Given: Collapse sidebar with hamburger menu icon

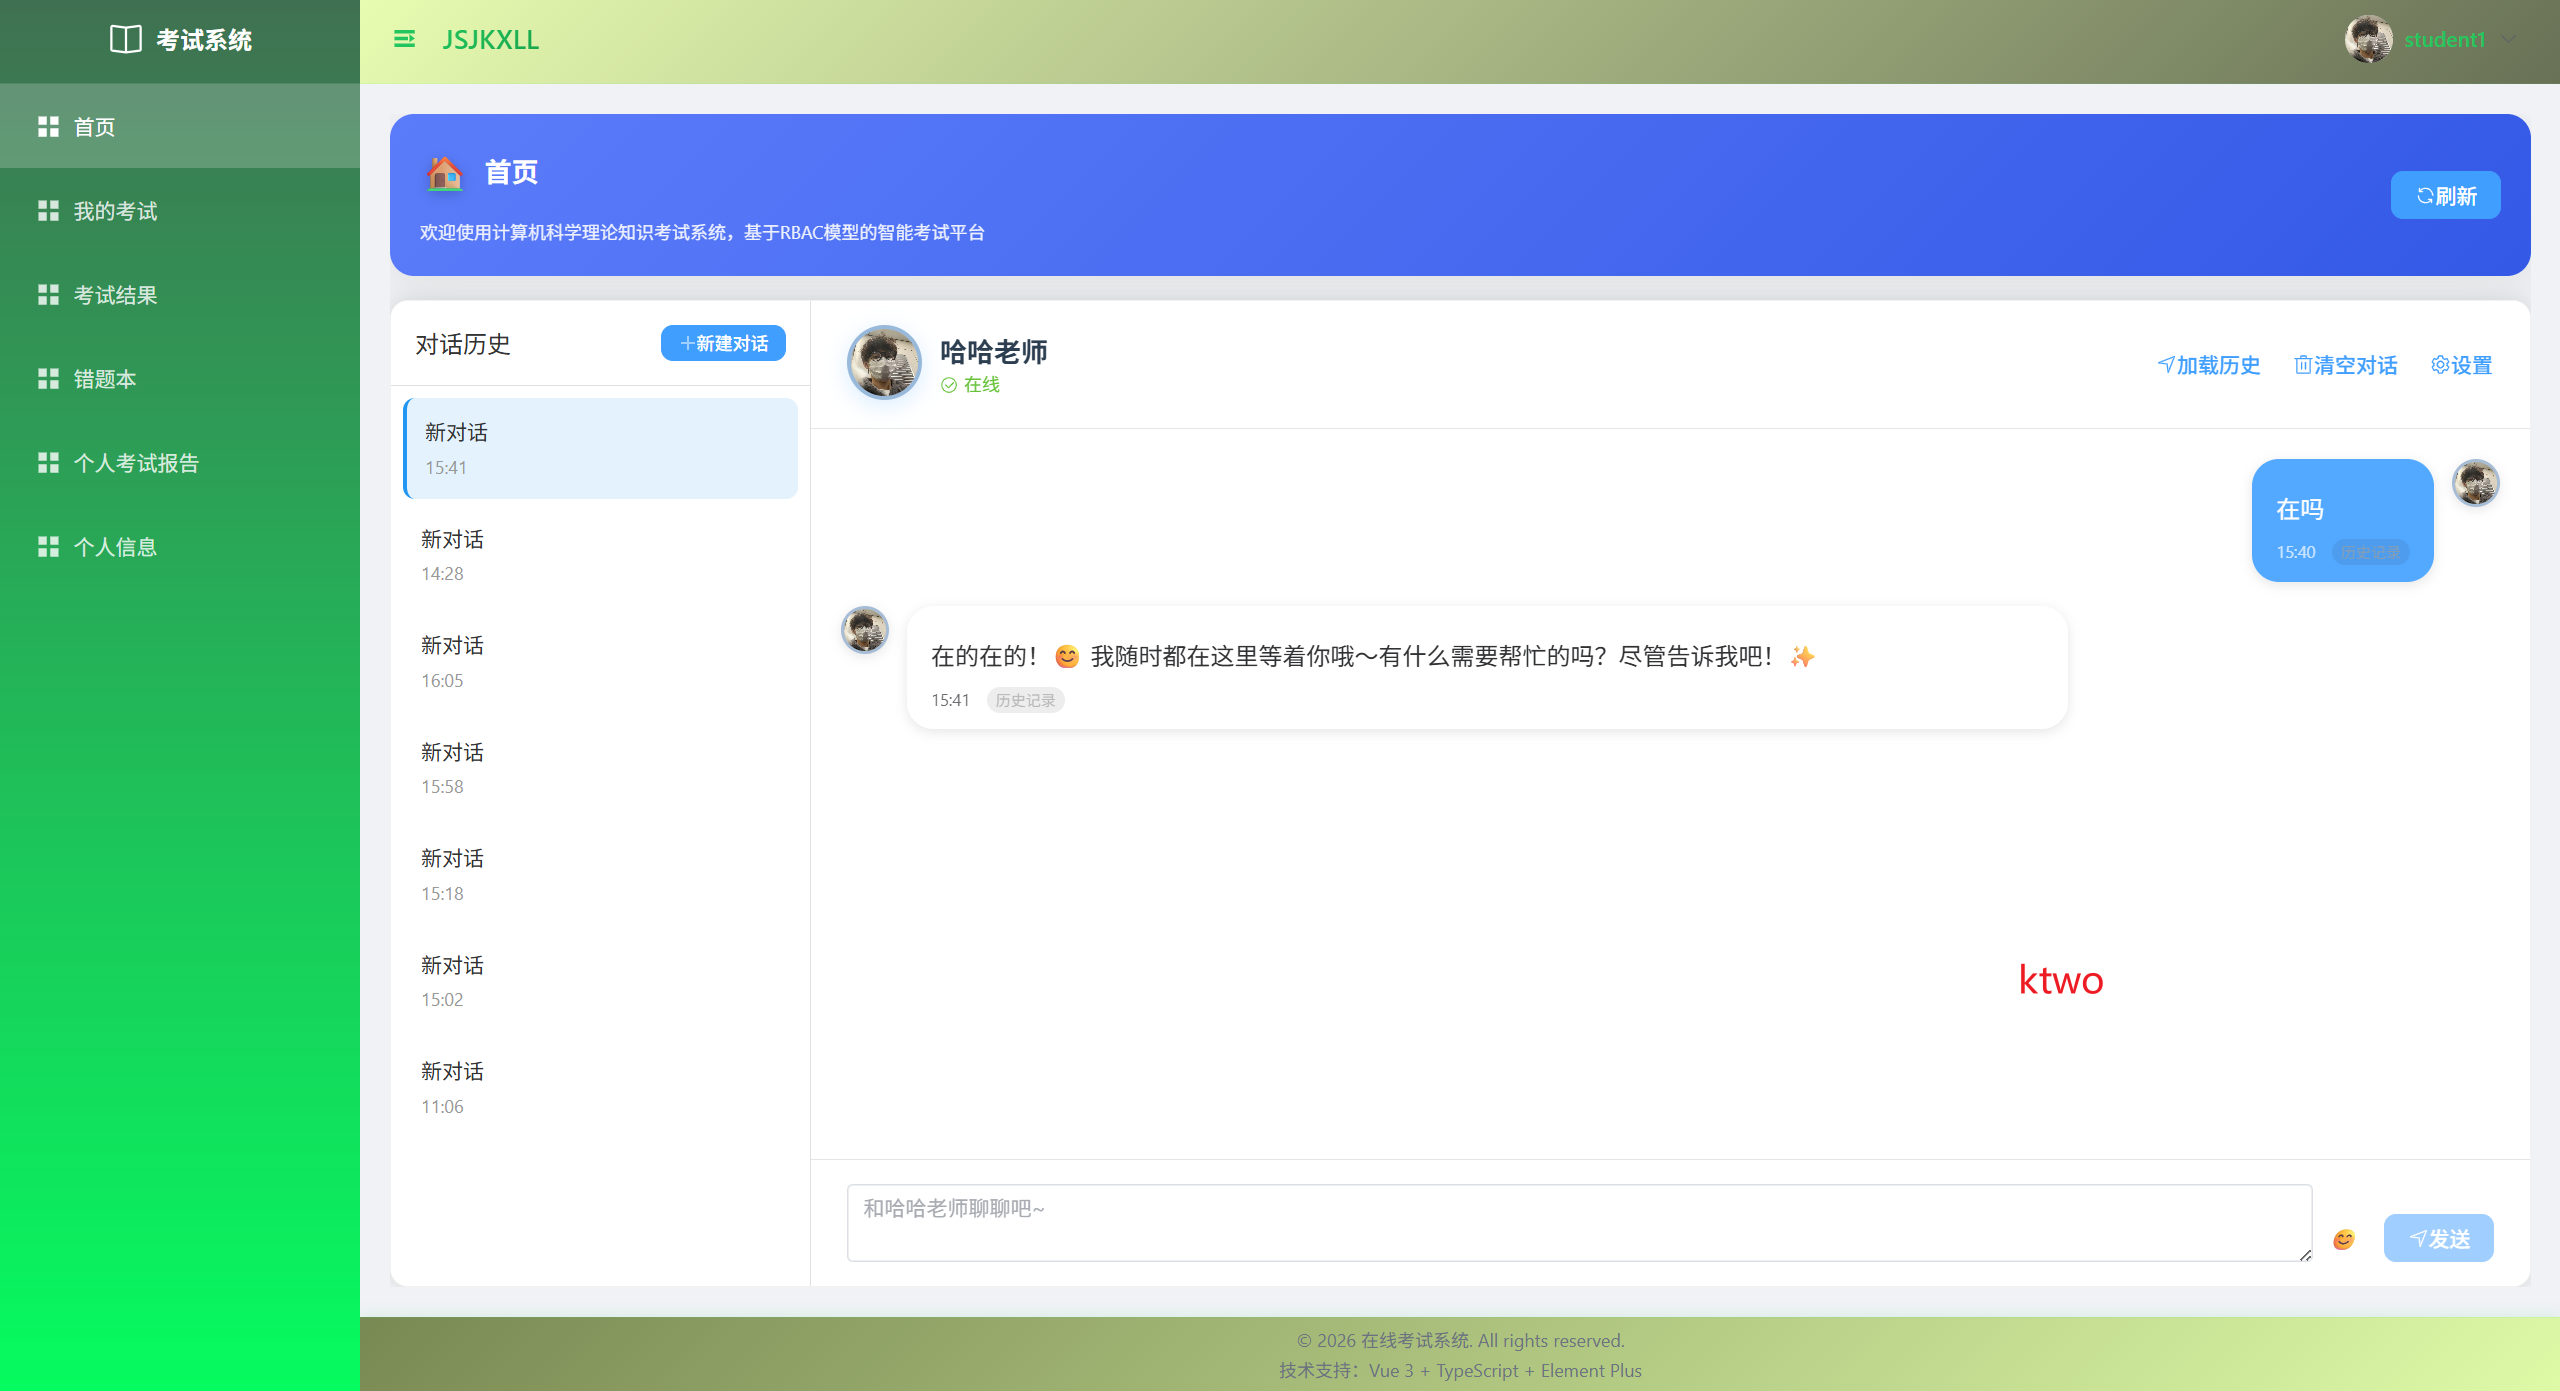Looking at the screenshot, I should pyautogui.click(x=404, y=39).
